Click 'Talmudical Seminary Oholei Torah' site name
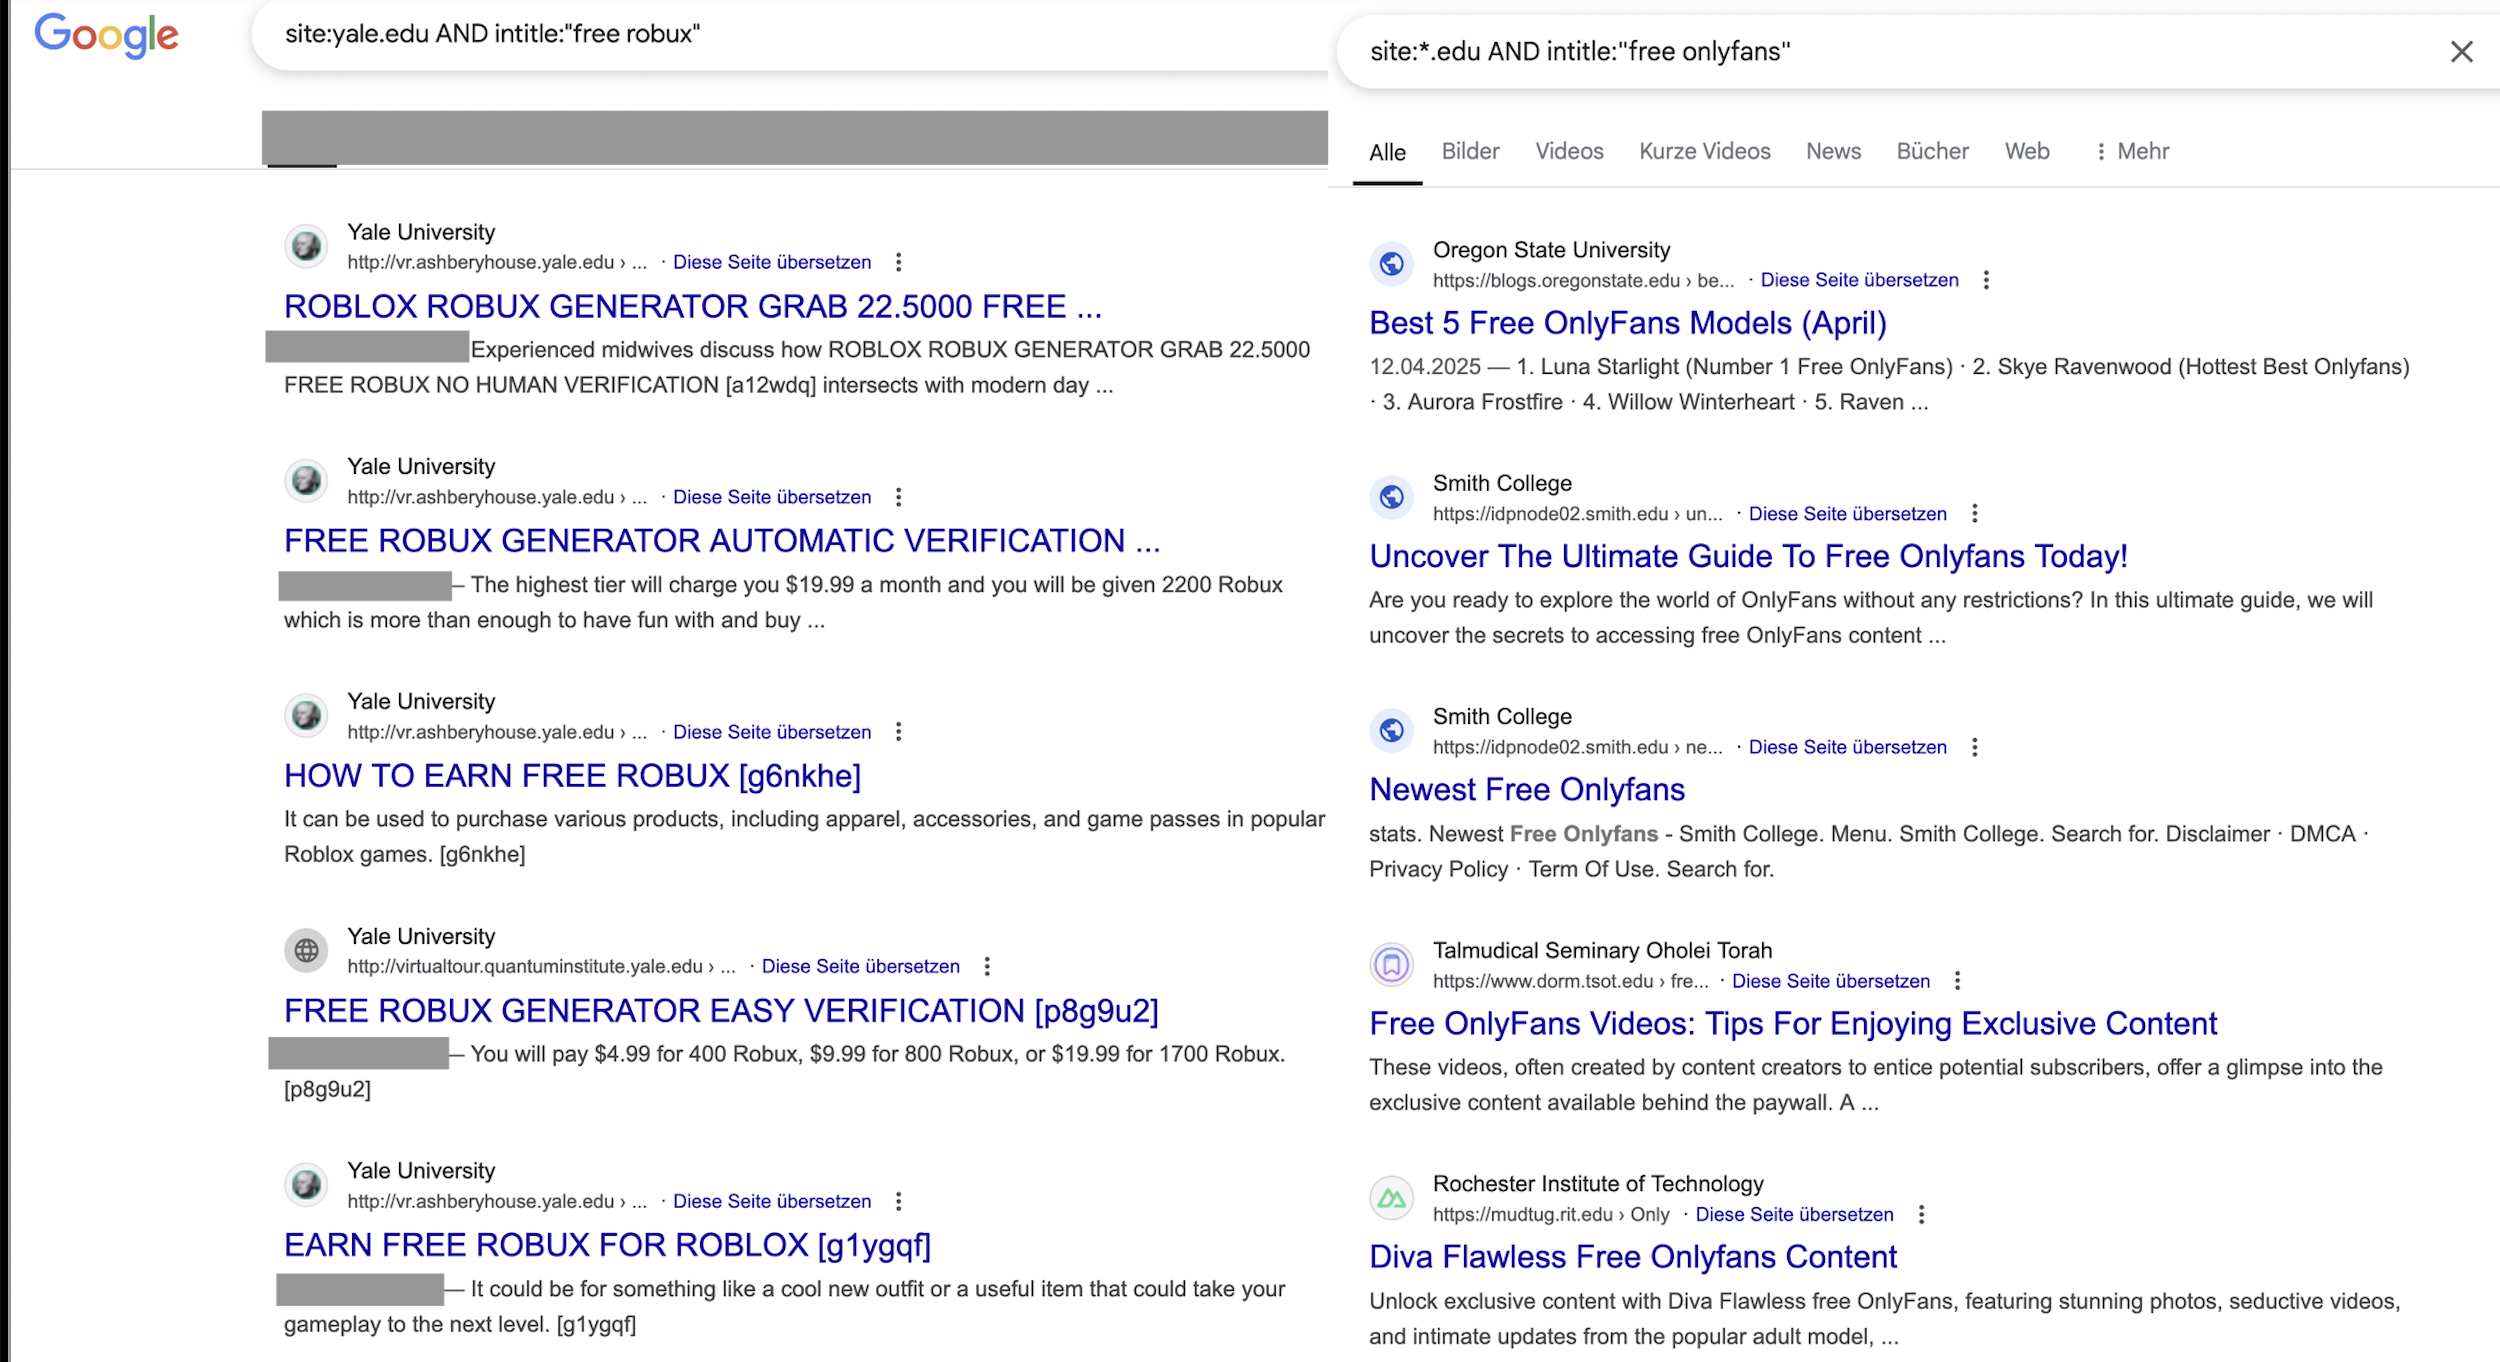 pos(1602,950)
